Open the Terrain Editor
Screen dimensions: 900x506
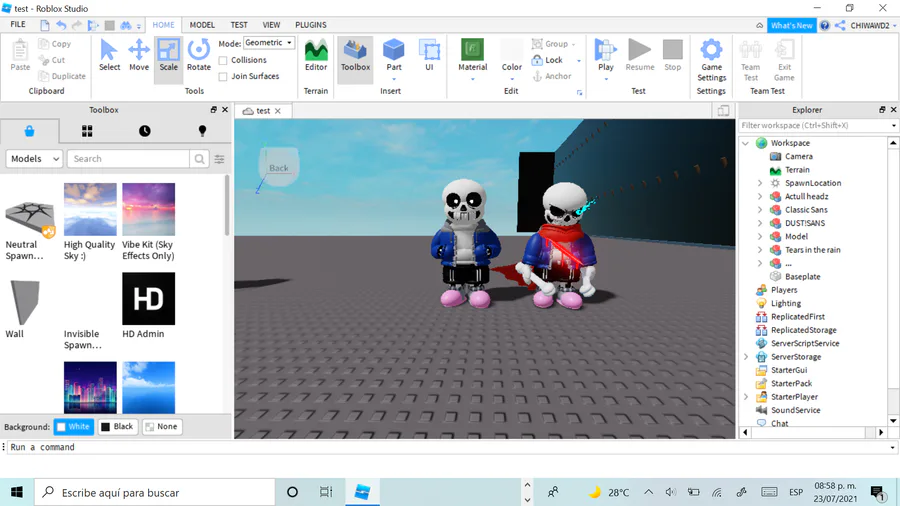pos(316,56)
